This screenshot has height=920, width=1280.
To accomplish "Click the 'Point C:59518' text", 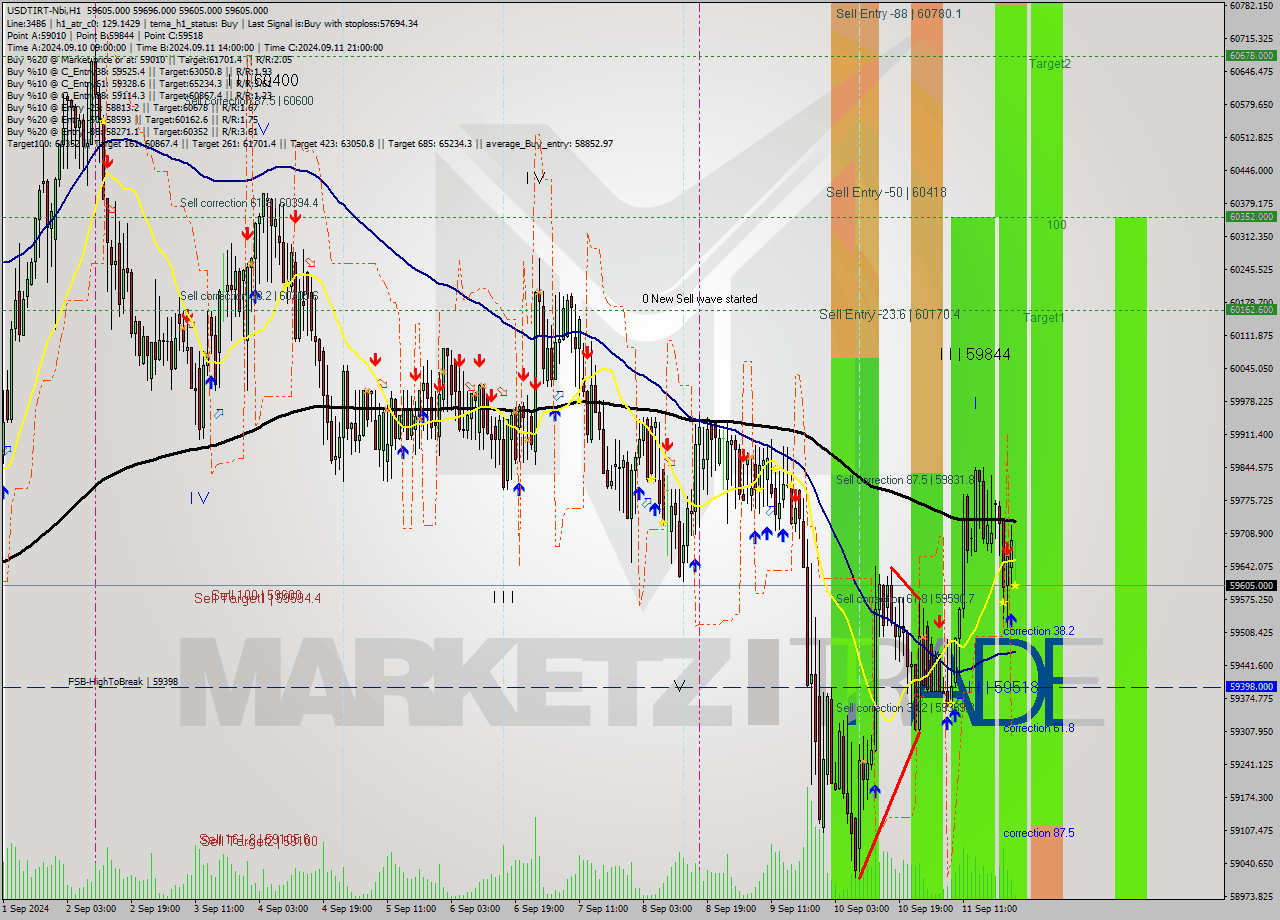I will pyautogui.click(x=172, y=35).
